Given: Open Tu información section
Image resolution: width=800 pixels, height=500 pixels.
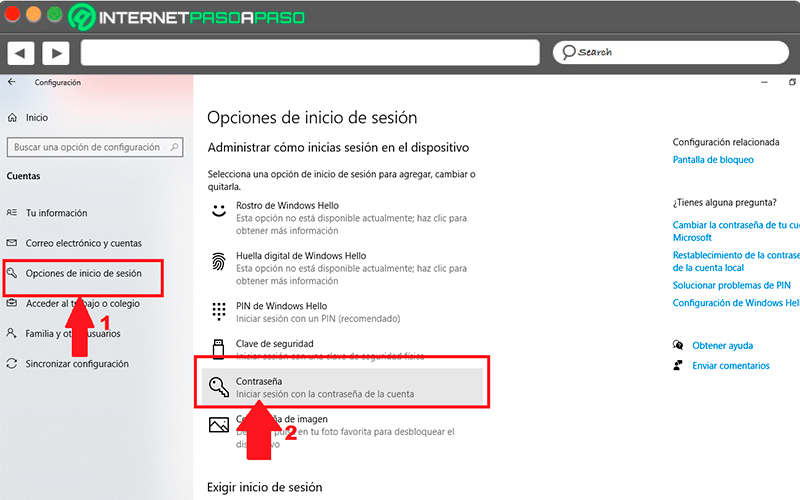Looking at the screenshot, I should [57, 213].
